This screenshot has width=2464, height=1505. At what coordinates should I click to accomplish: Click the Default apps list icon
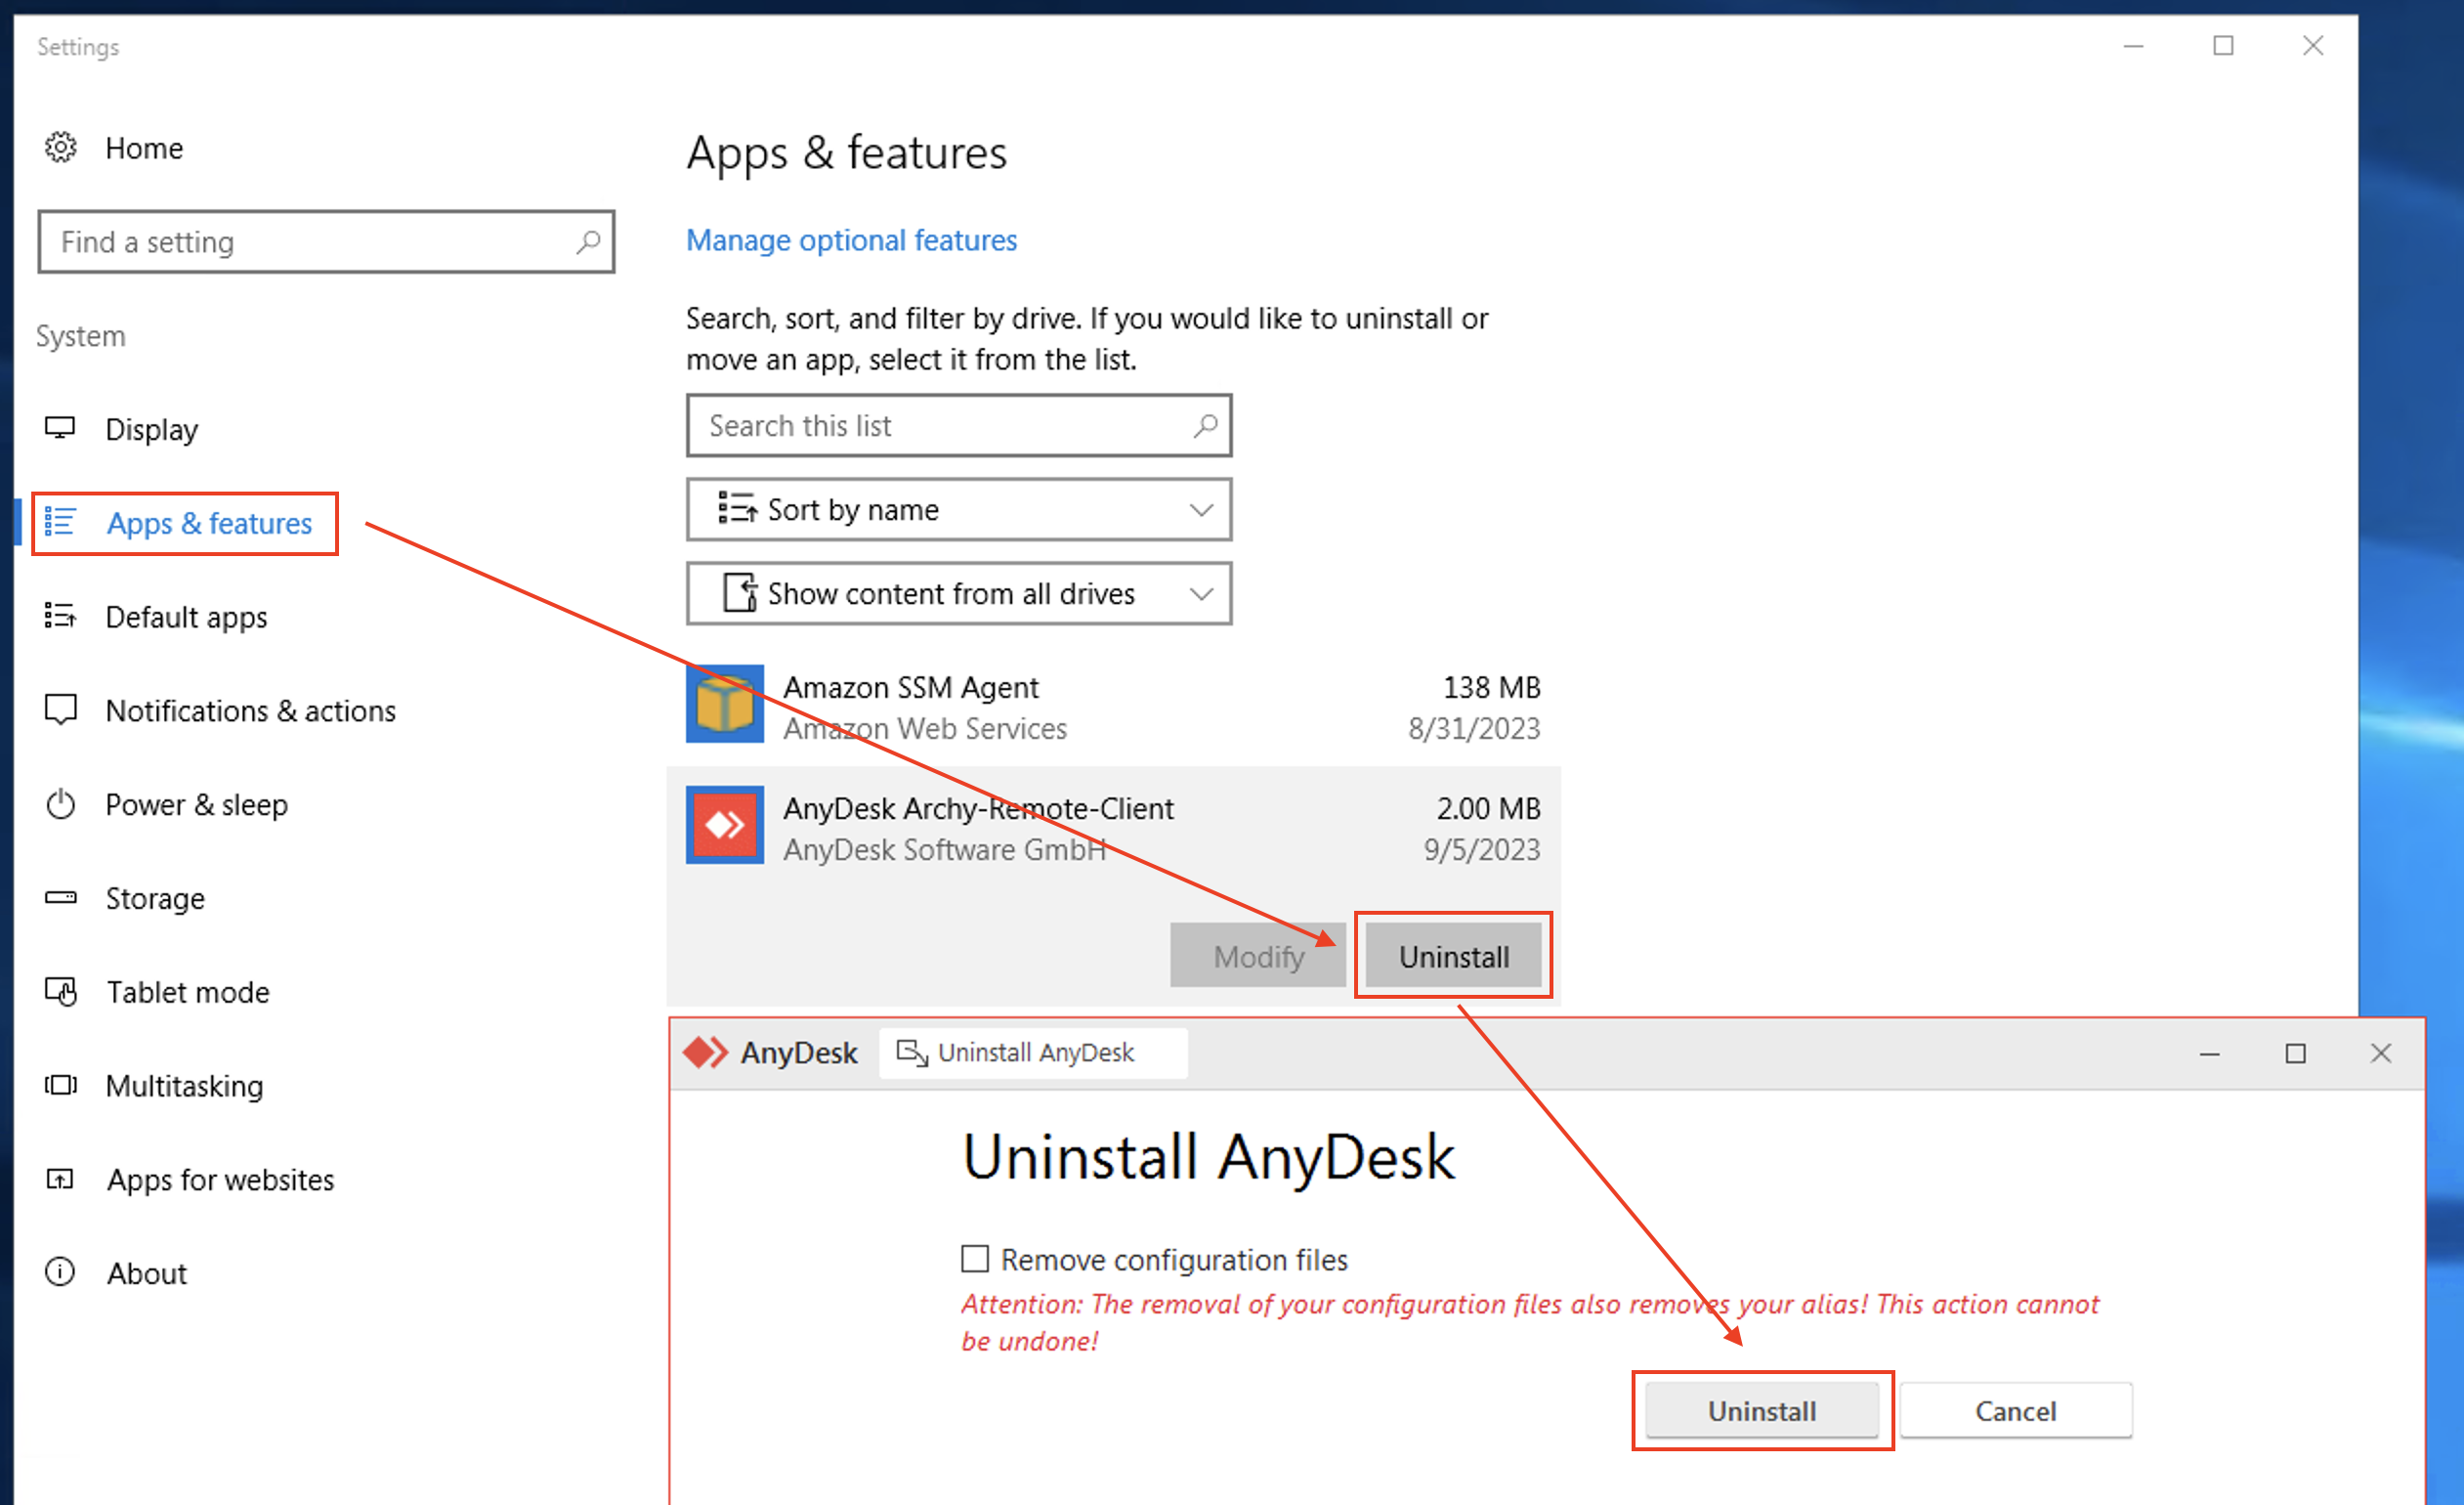tap(60, 616)
